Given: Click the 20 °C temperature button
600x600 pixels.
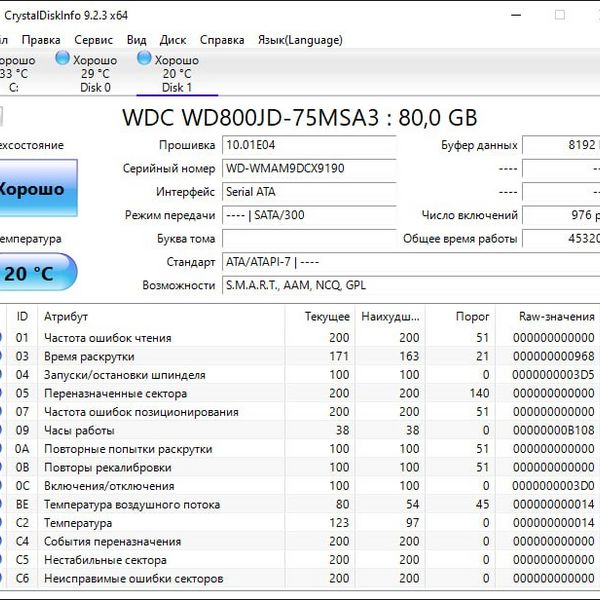Looking at the screenshot, I should (x=38, y=272).
